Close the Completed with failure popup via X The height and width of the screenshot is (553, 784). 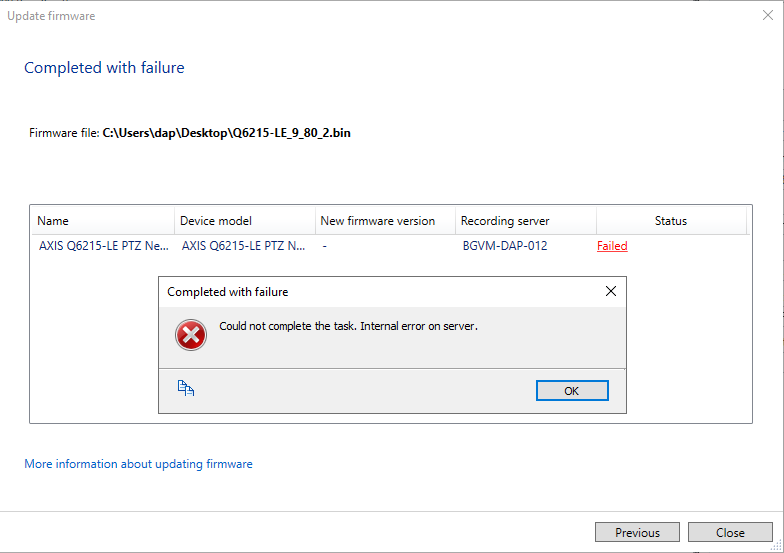[611, 292]
